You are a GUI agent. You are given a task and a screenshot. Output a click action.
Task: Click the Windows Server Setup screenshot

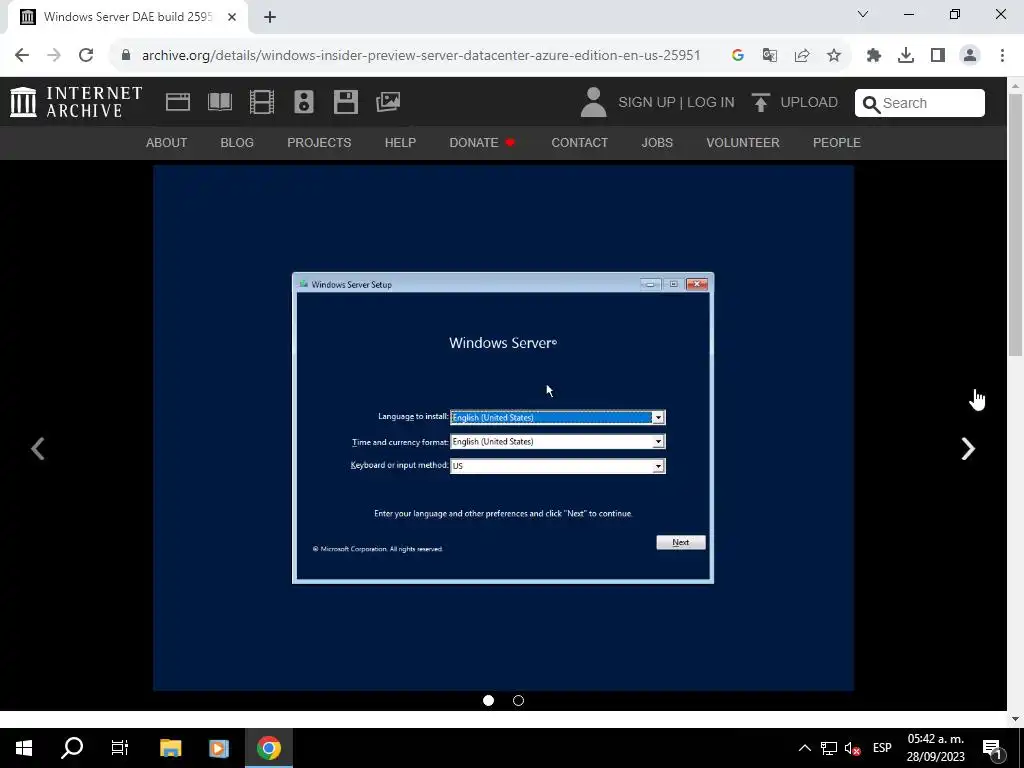[x=503, y=428]
